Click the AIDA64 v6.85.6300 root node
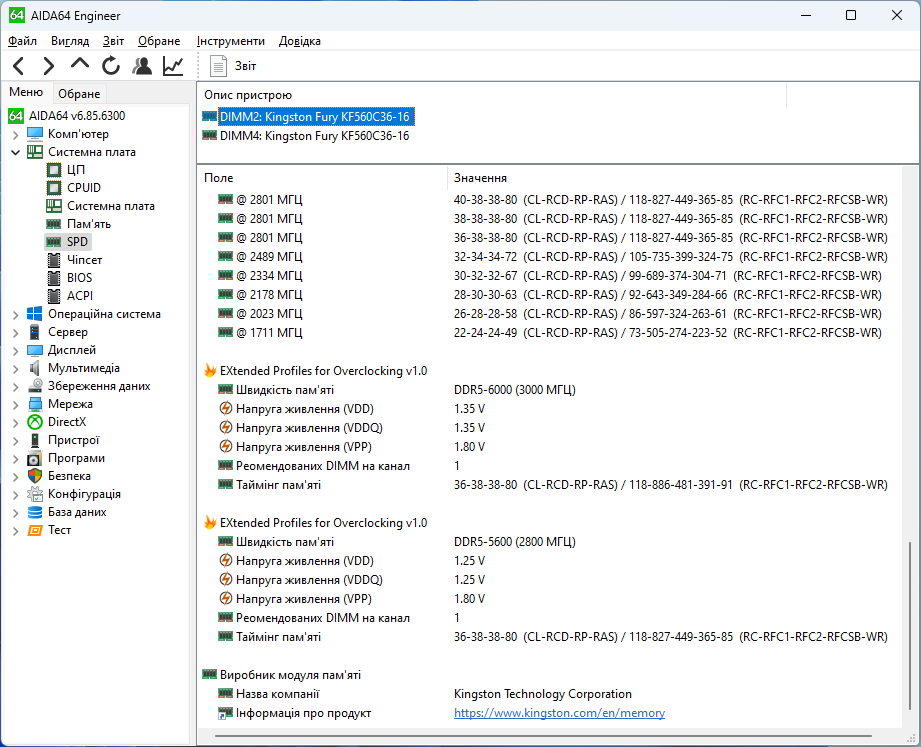Screen dimensions: 921x747 coord(77,116)
